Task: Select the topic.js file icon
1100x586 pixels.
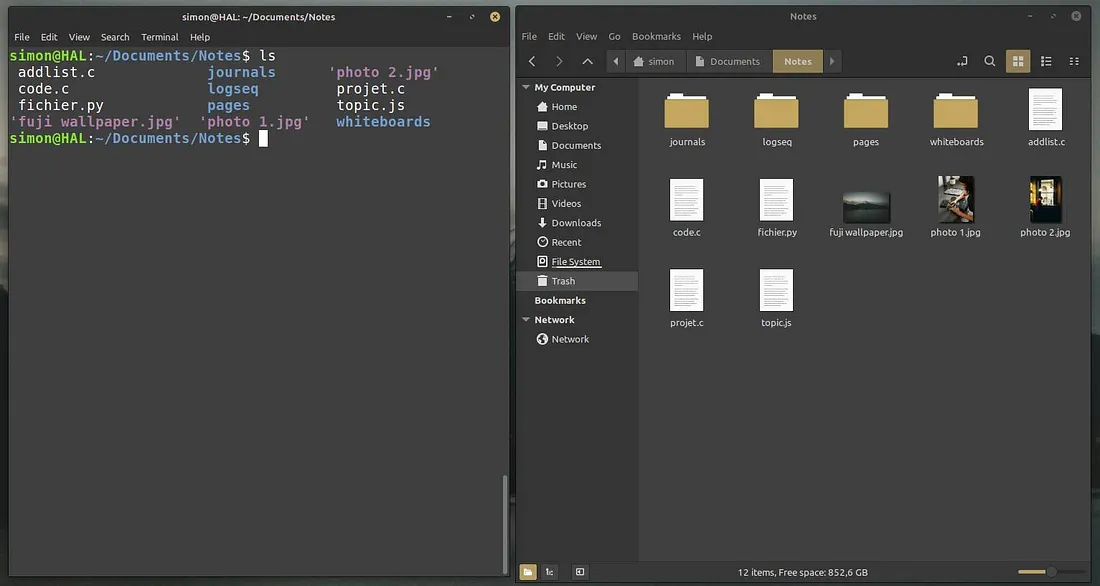Action: coord(776,290)
